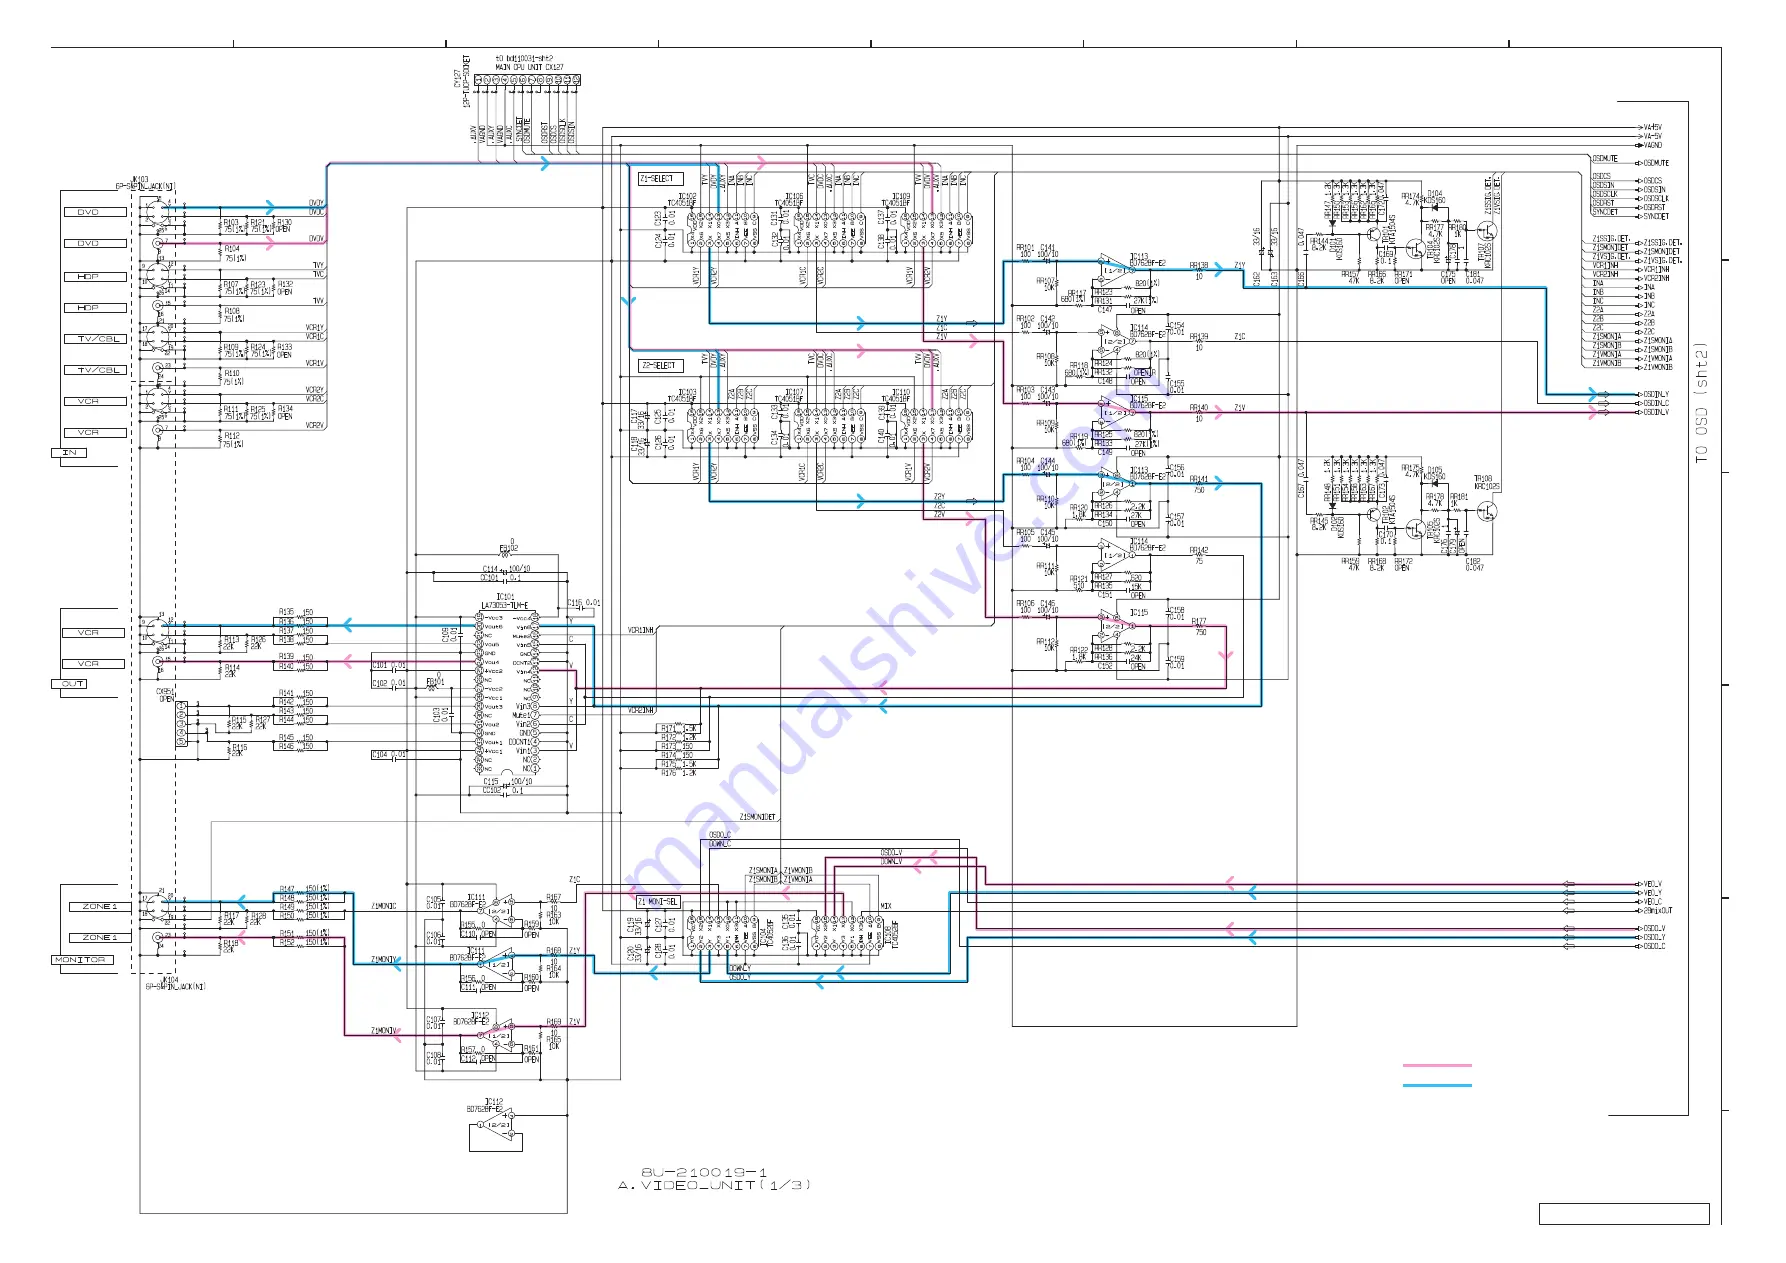The width and height of the screenshot is (1786, 1263).
Task: Click the drawing number "8U-210019-1"
Action: (704, 1172)
